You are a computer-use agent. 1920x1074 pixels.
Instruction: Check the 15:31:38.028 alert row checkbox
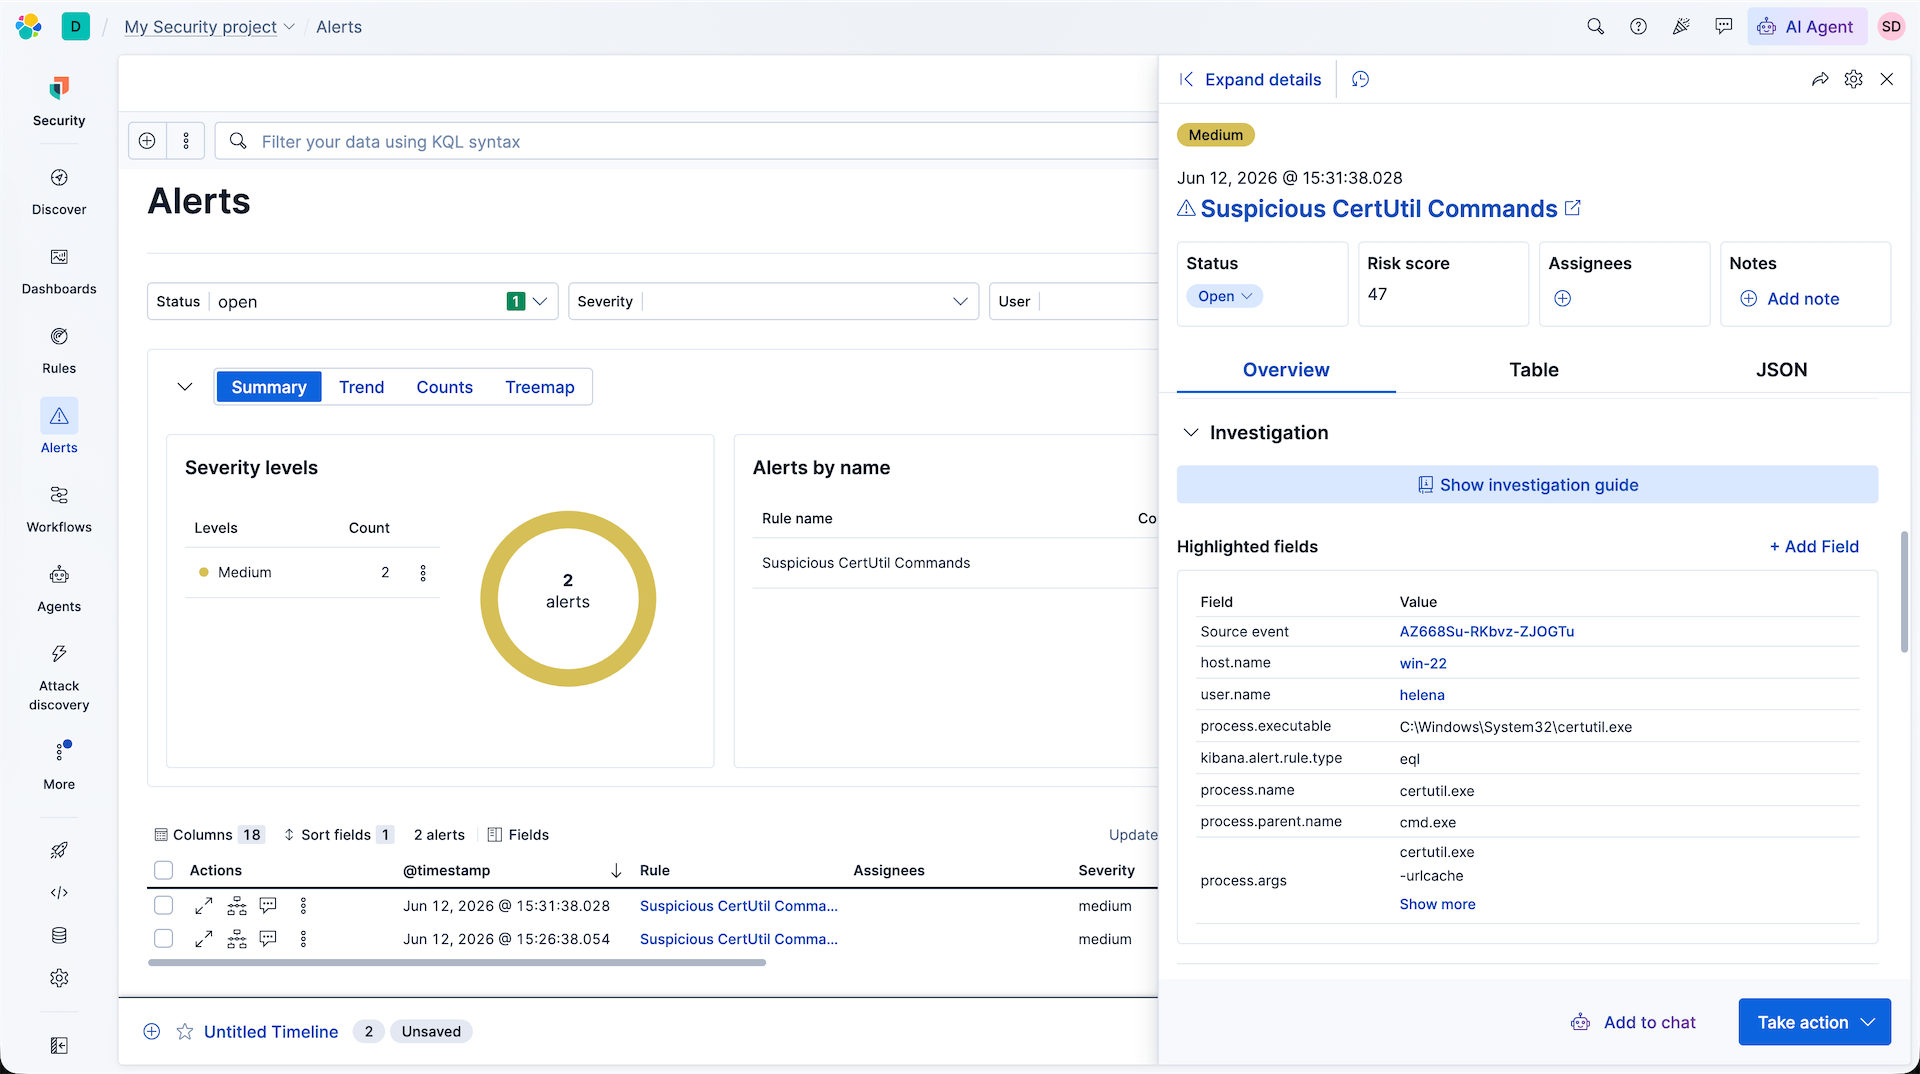(164, 906)
